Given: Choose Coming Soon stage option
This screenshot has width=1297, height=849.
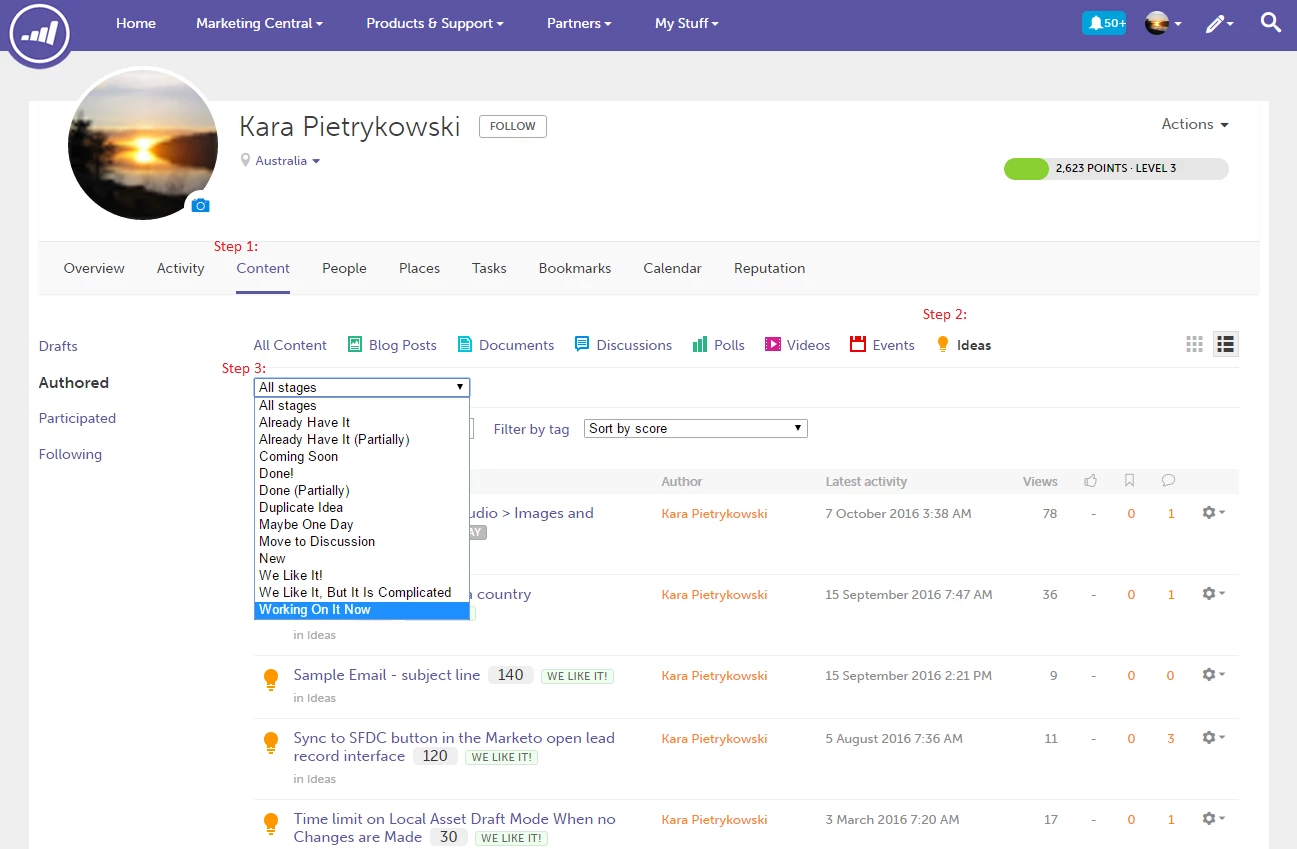Looking at the screenshot, I should coord(362,456).
